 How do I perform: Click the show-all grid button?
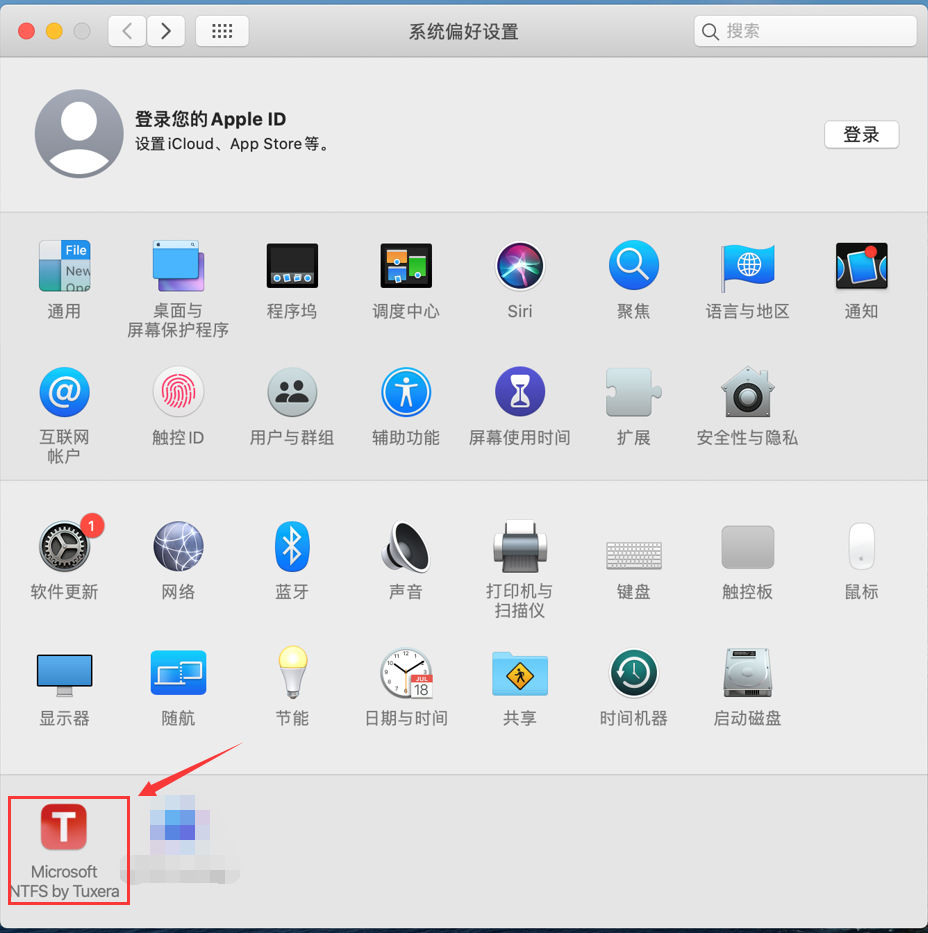tap(222, 31)
